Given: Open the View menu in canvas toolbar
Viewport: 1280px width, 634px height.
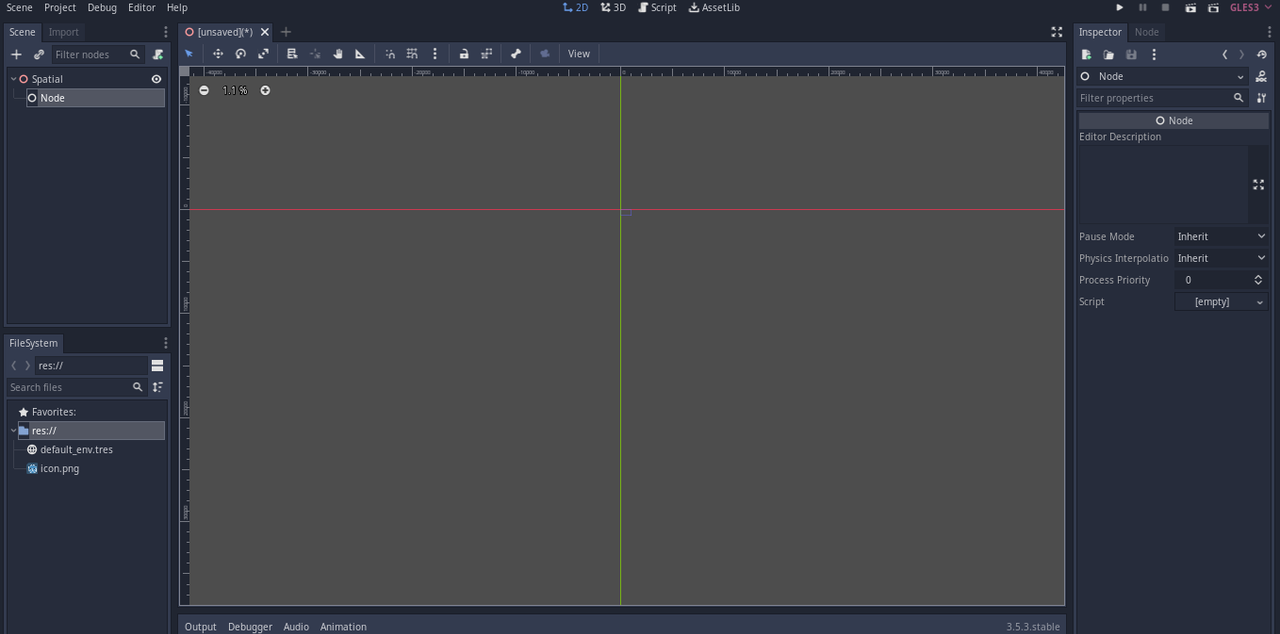Looking at the screenshot, I should coord(579,54).
